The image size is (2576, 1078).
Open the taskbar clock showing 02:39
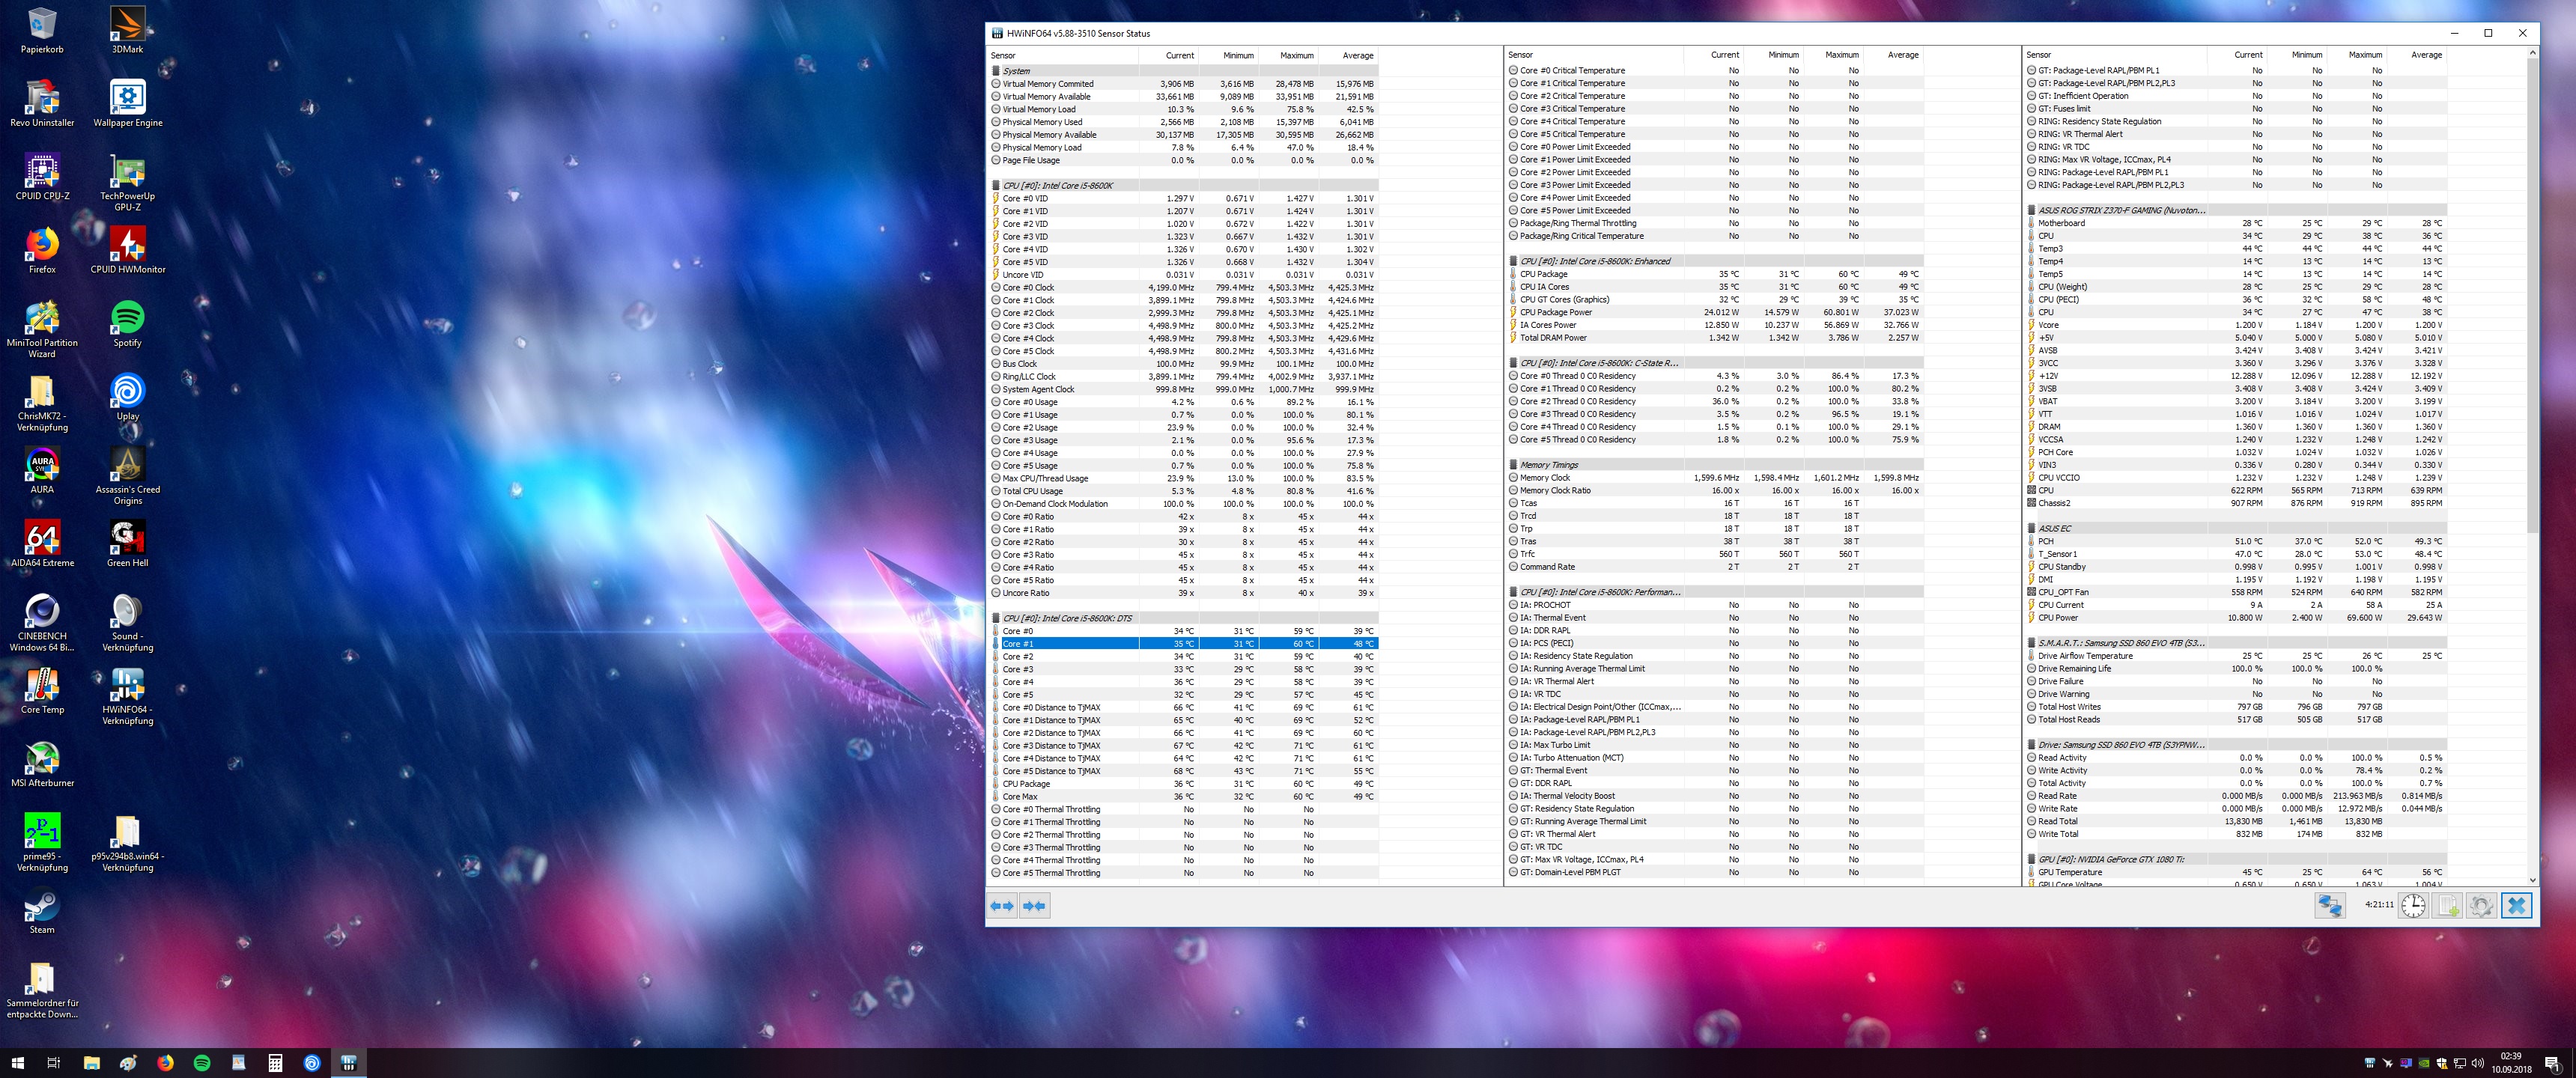[x=2511, y=1063]
